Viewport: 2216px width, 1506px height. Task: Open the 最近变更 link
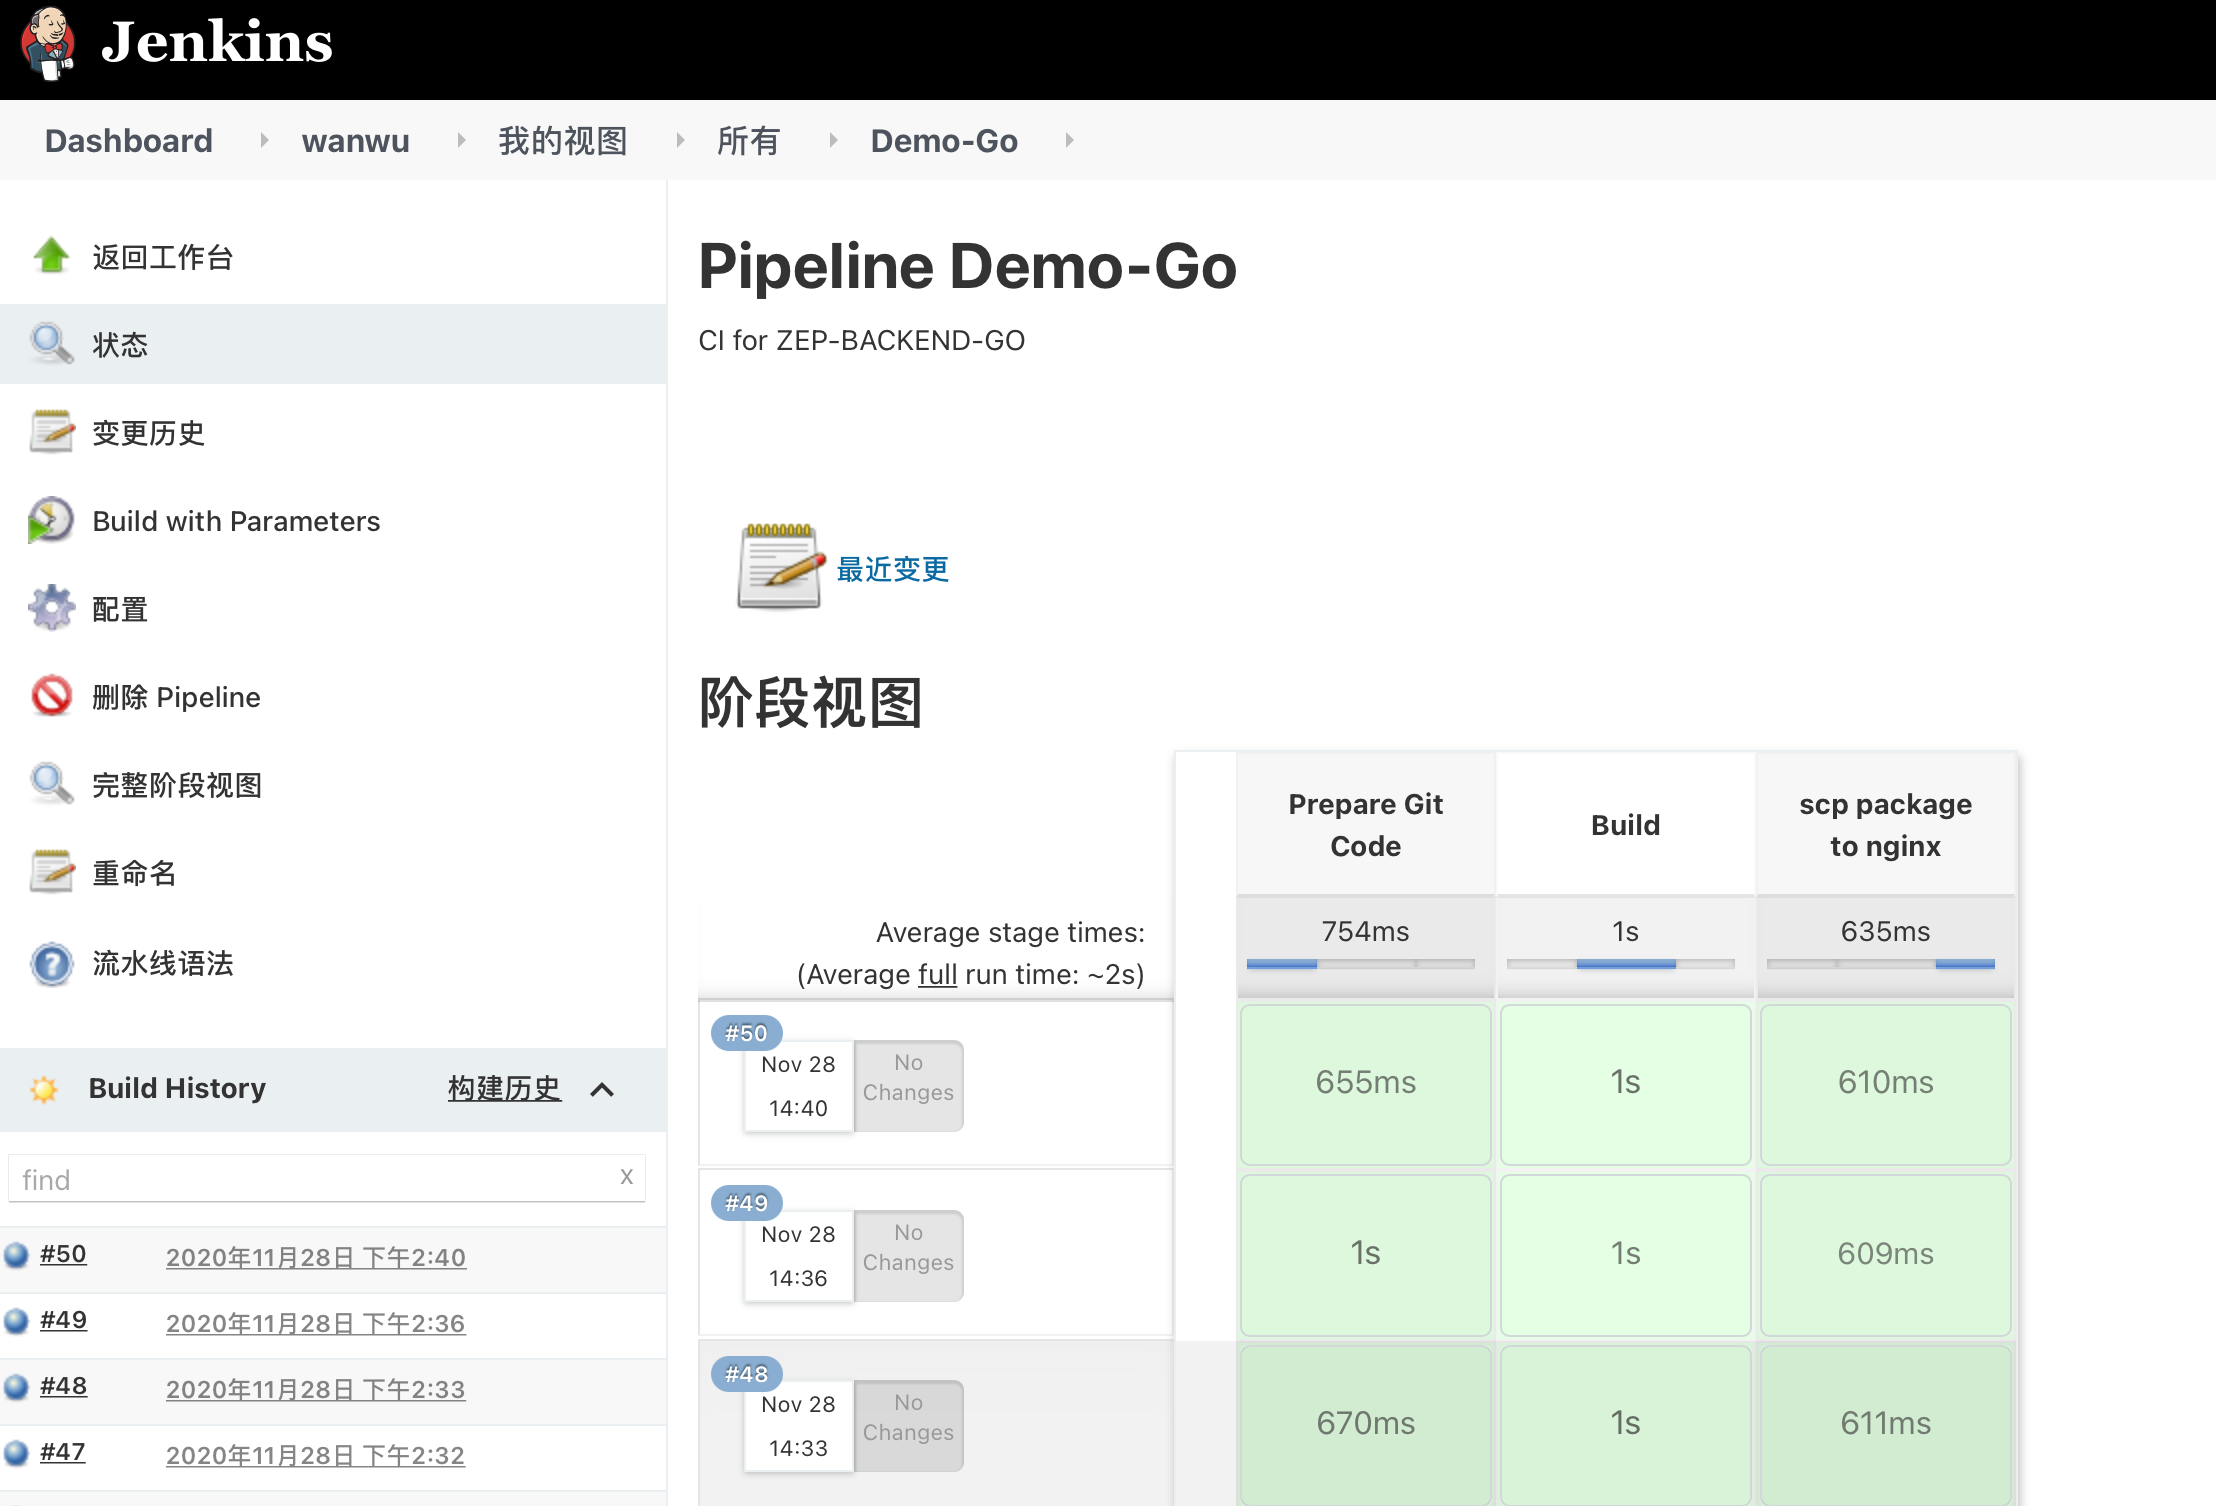pyautogui.click(x=892, y=569)
